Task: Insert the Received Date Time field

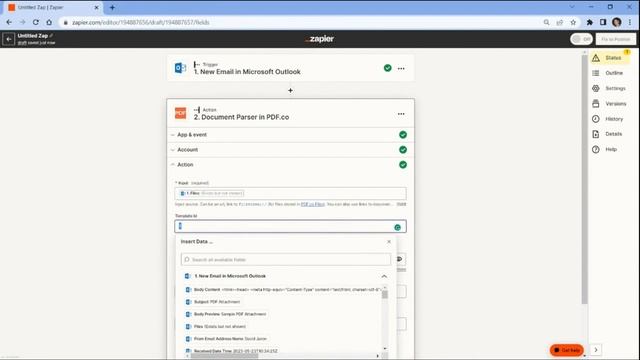Action: (x=231, y=351)
